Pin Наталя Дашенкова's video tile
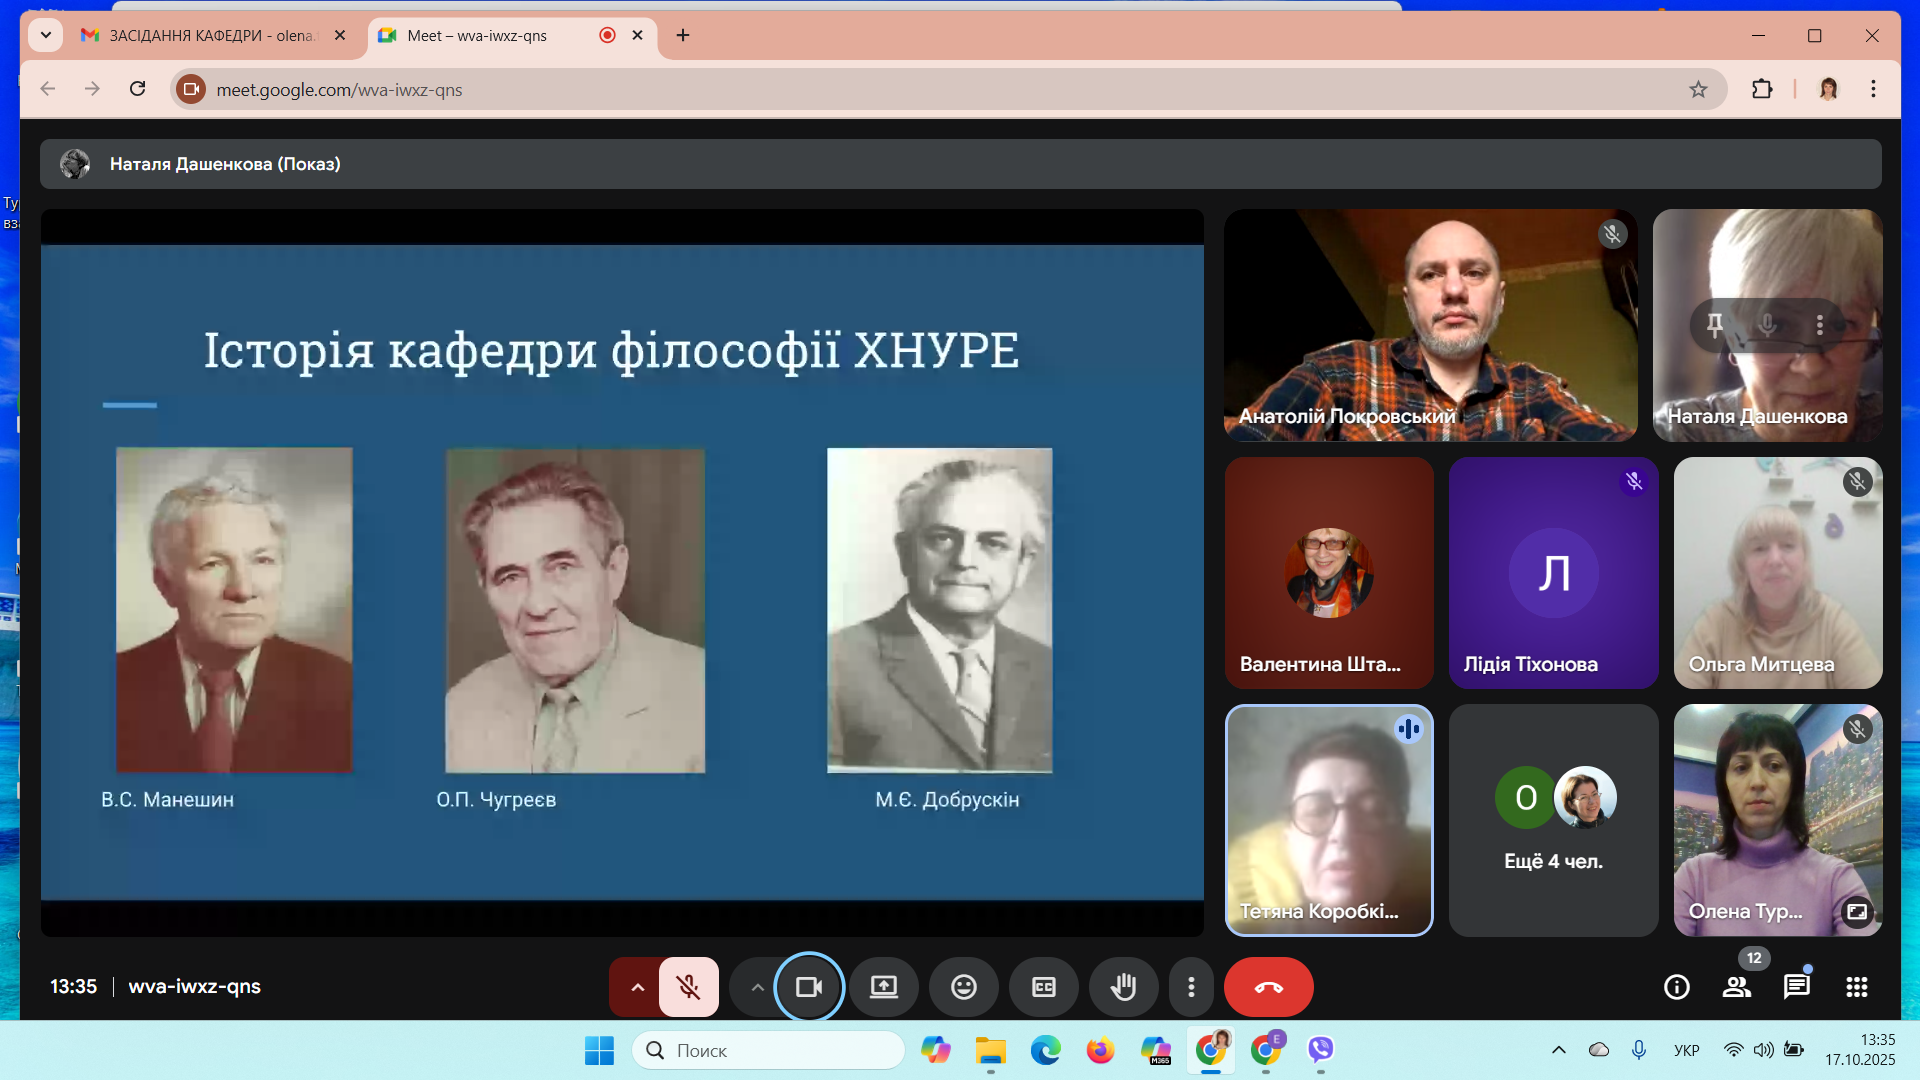This screenshot has width=1920, height=1080. pyautogui.click(x=1715, y=324)
